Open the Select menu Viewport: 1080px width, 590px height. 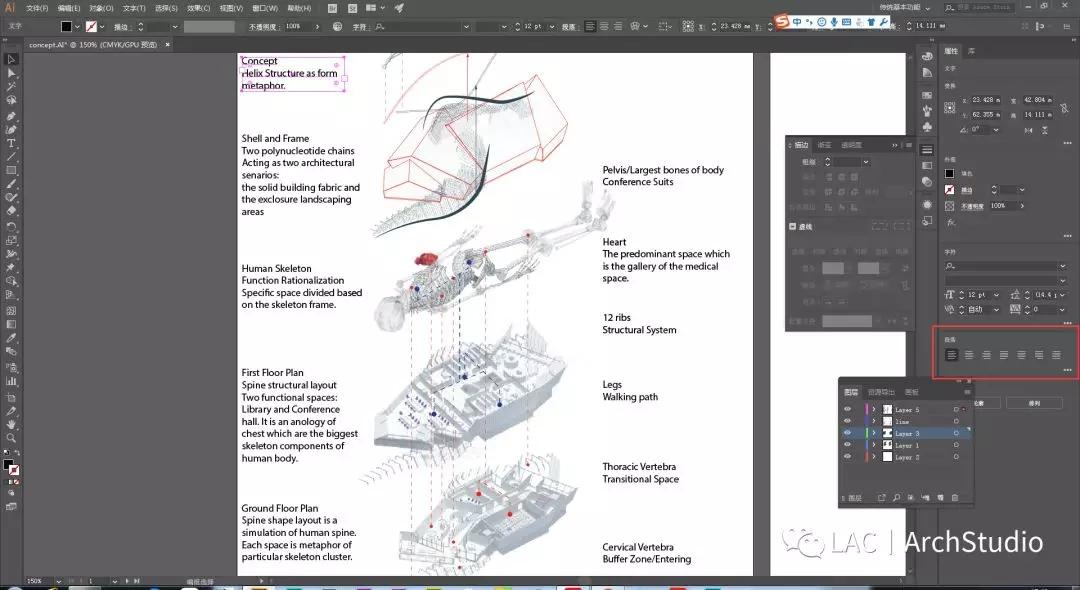coord(166,8)
